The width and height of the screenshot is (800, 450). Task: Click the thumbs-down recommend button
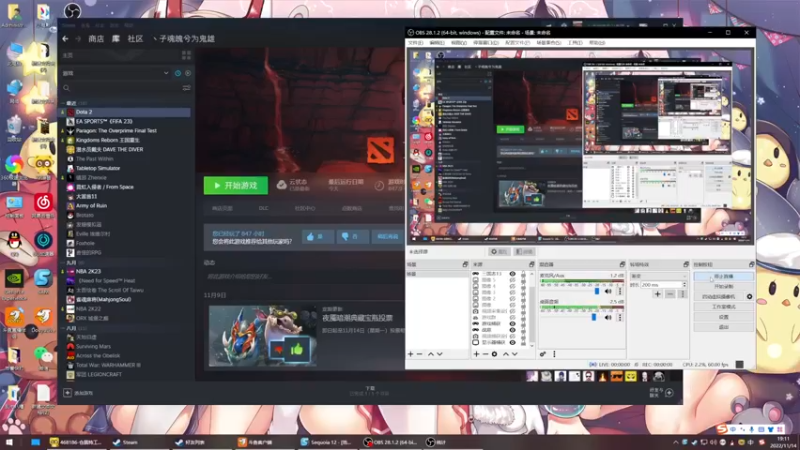pos(351,237)
